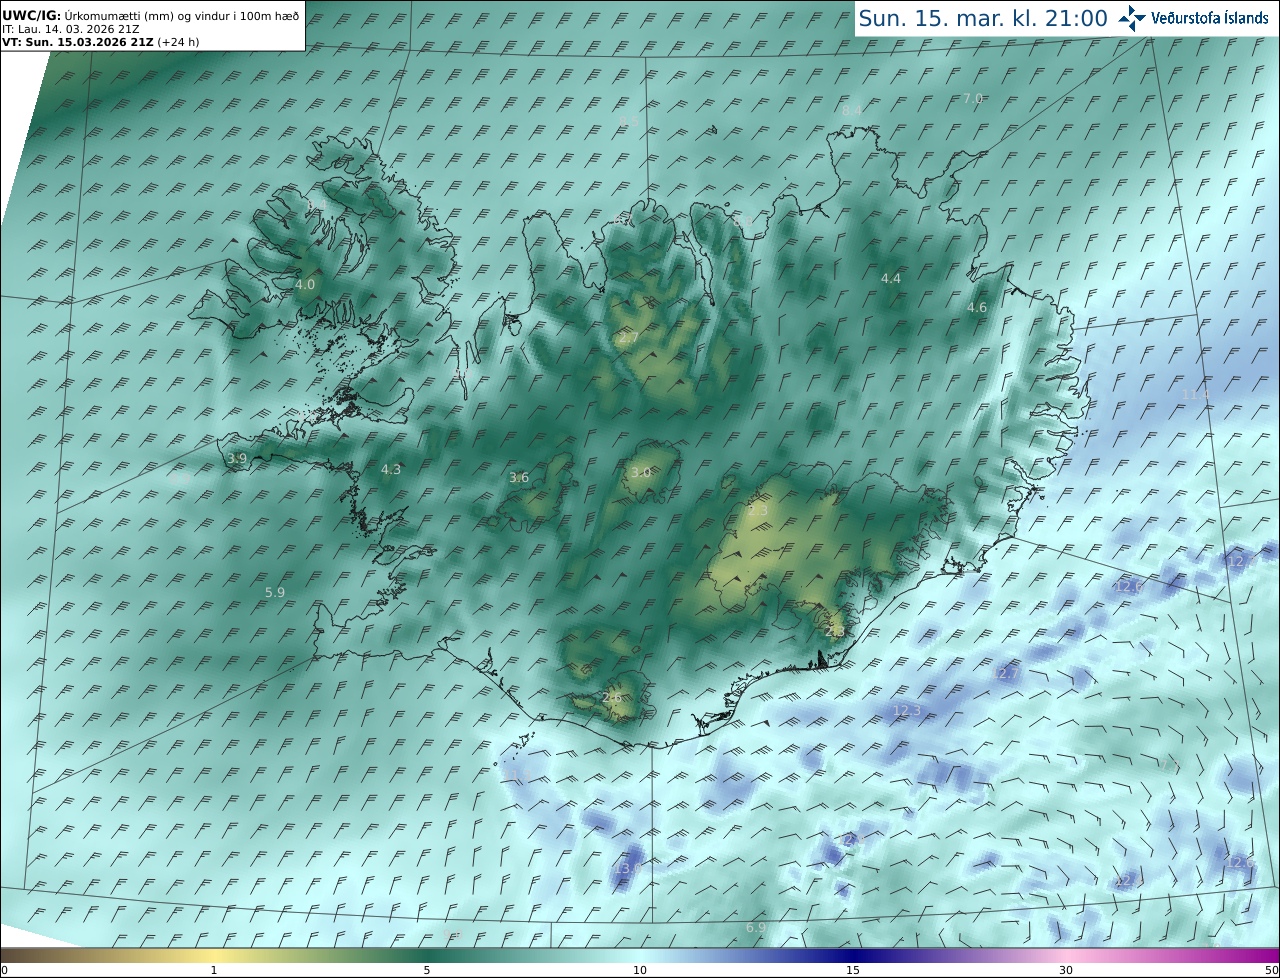This screenshot has height=978, width=1280.
Task: Click the 12.3 value south of Iceland
Action: (906, 710)
